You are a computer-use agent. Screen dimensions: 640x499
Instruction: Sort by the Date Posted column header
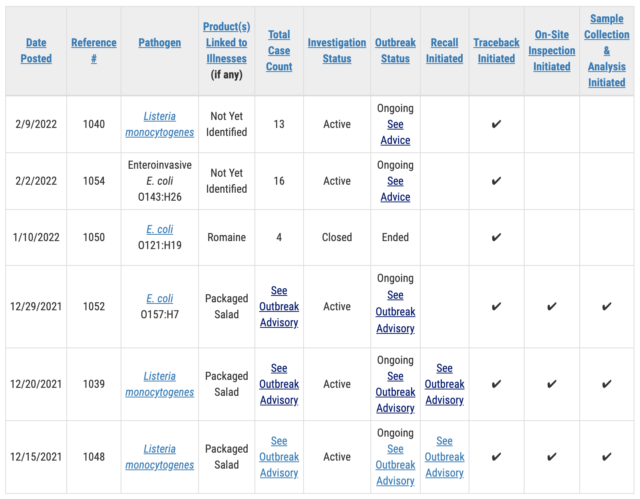pos(36,51)
